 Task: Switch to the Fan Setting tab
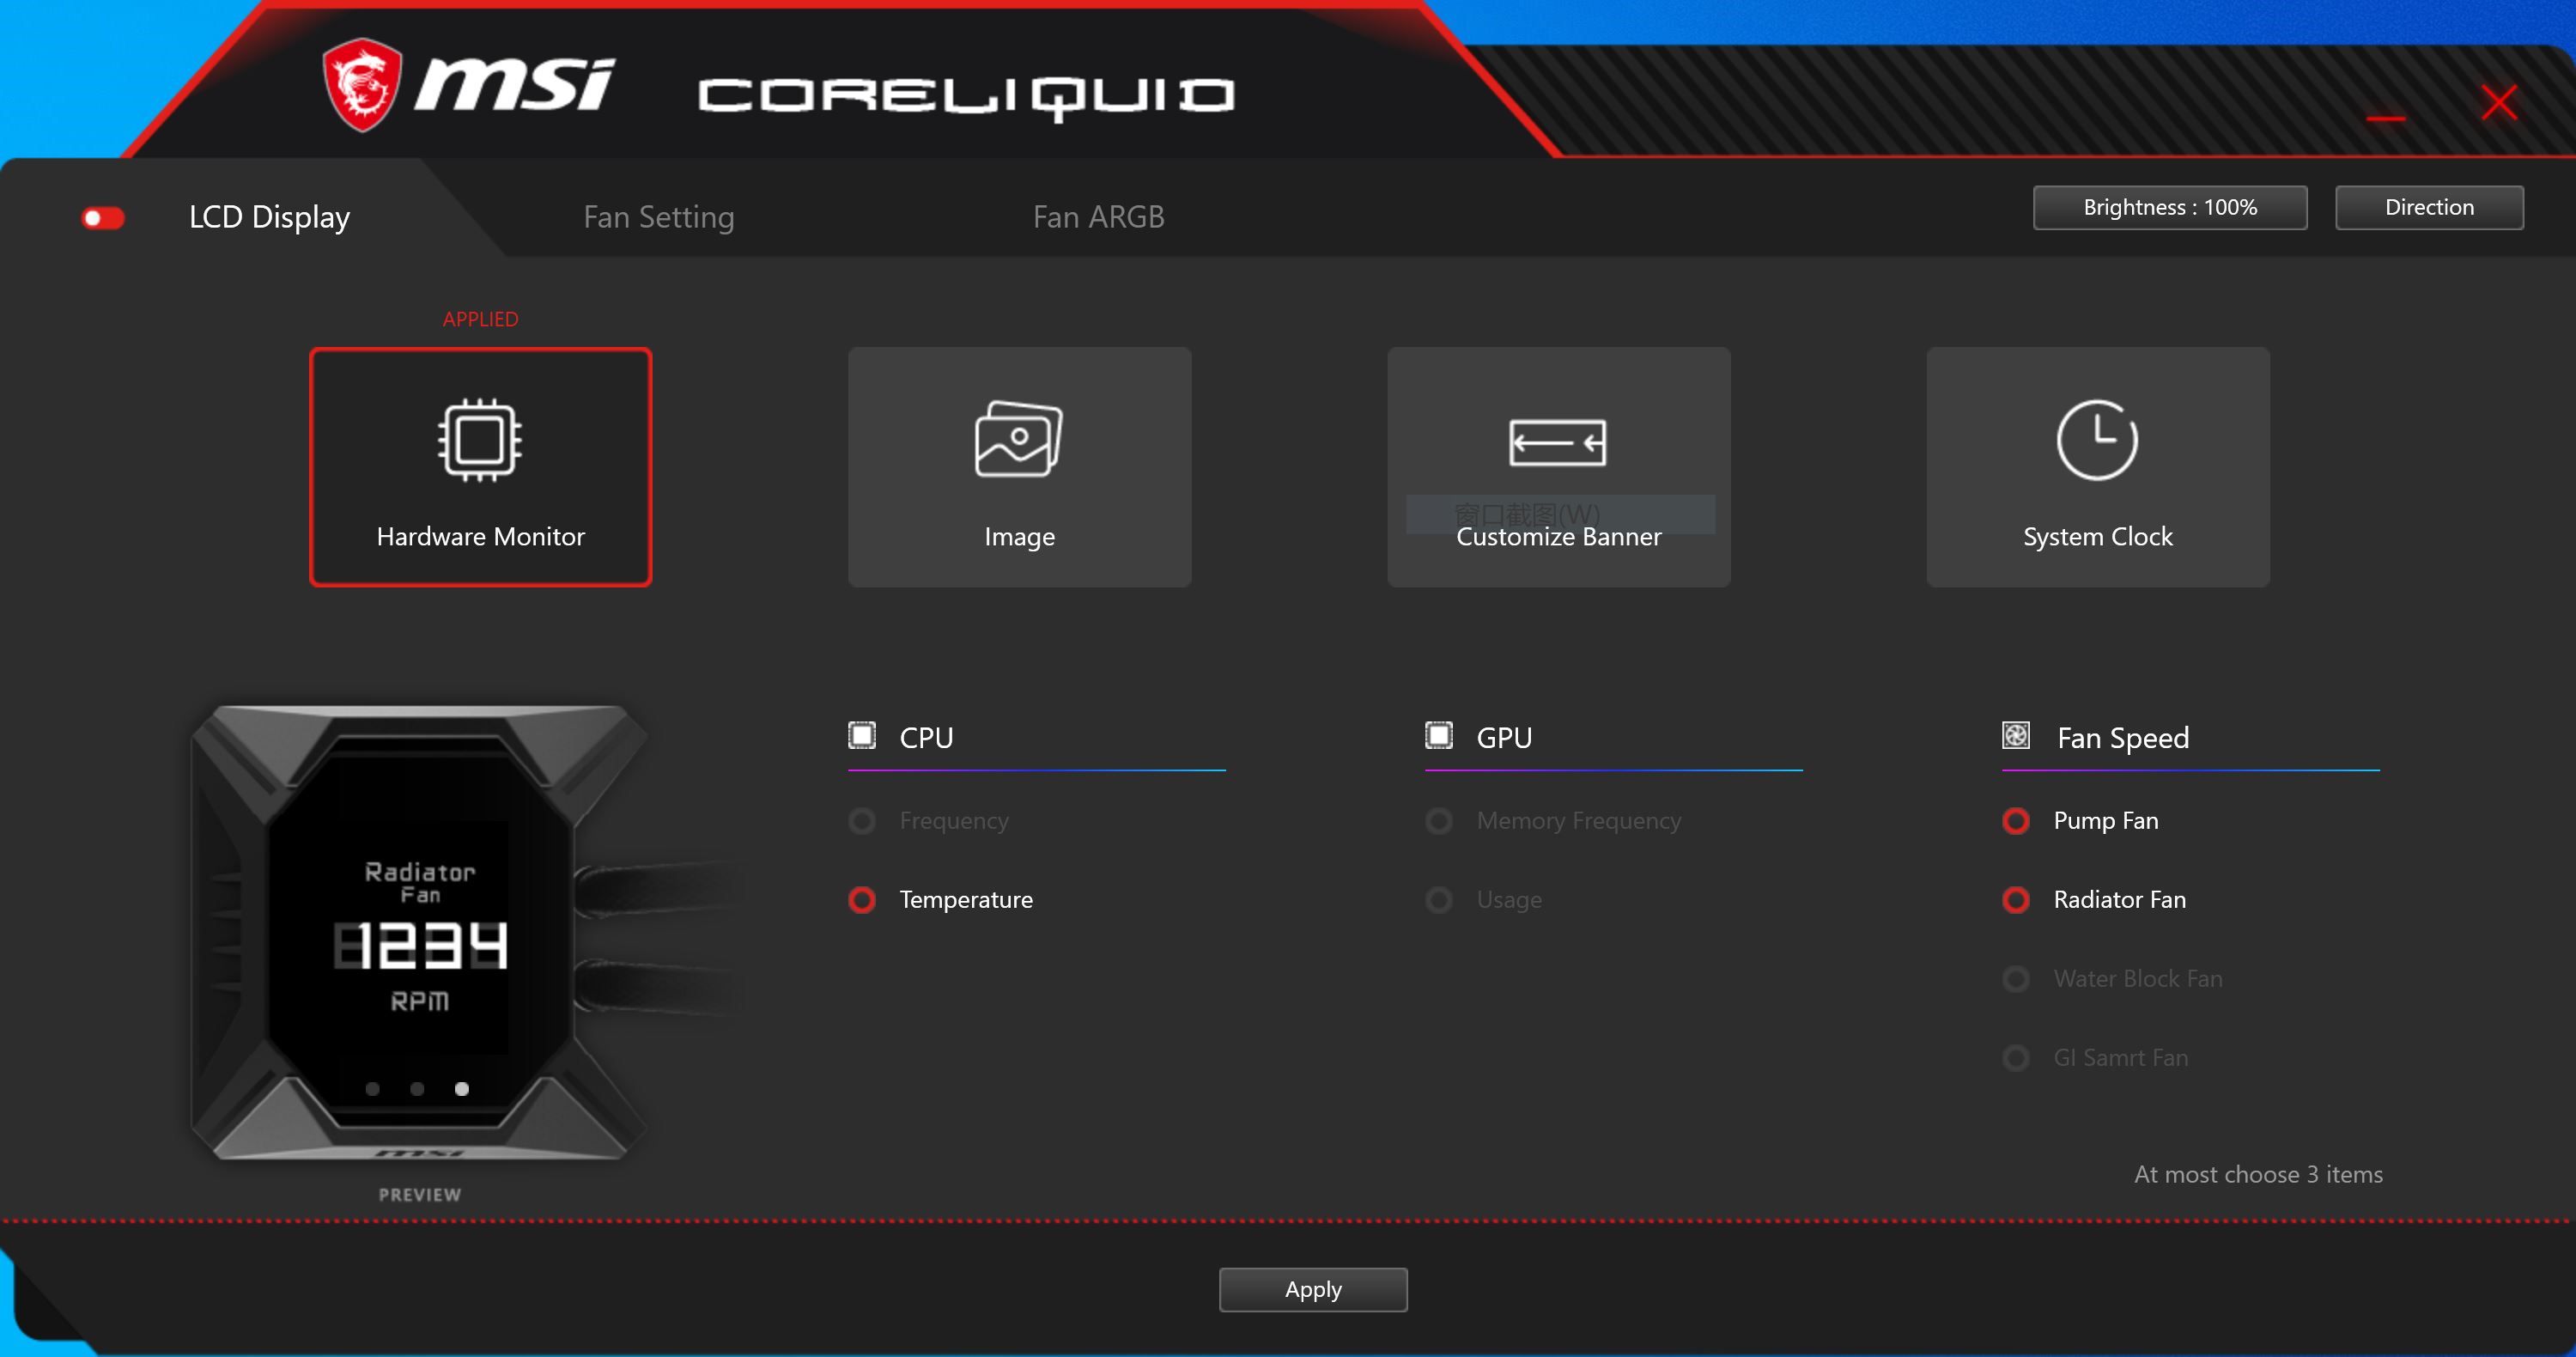point(658,217)
